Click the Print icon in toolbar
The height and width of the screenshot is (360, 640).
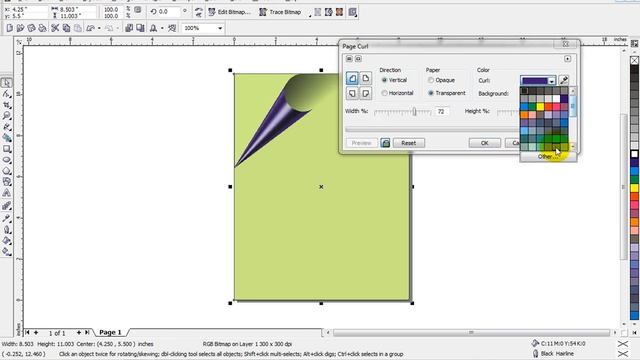click(x=42, y=28)
